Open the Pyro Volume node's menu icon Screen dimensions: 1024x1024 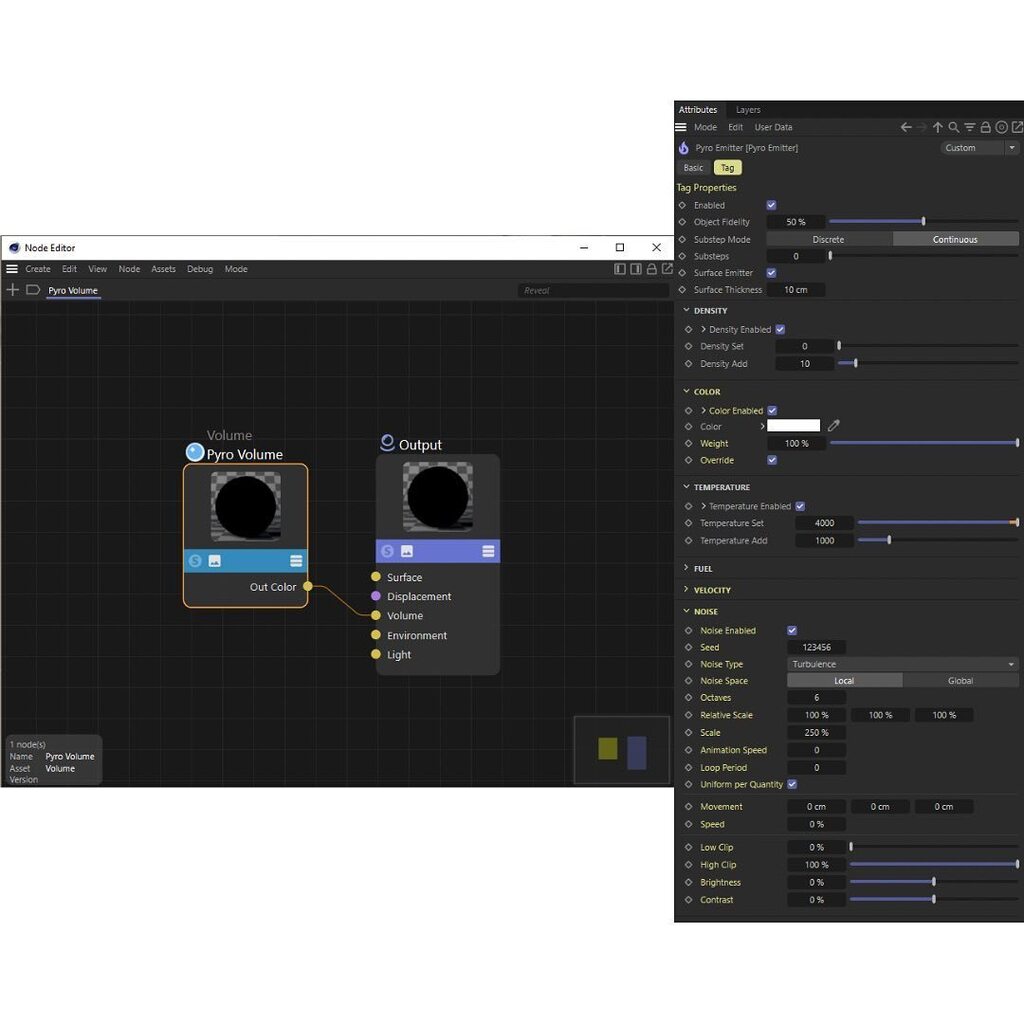[x=296, y=560]
